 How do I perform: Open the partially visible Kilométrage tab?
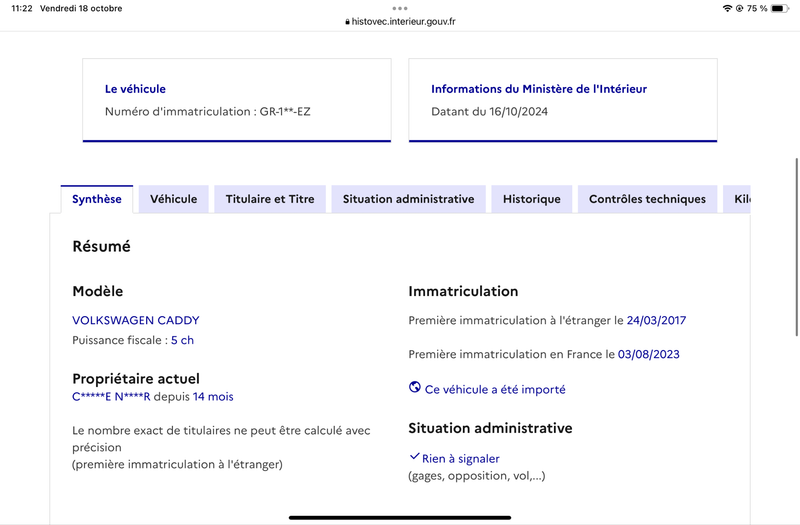click(737, 199)
